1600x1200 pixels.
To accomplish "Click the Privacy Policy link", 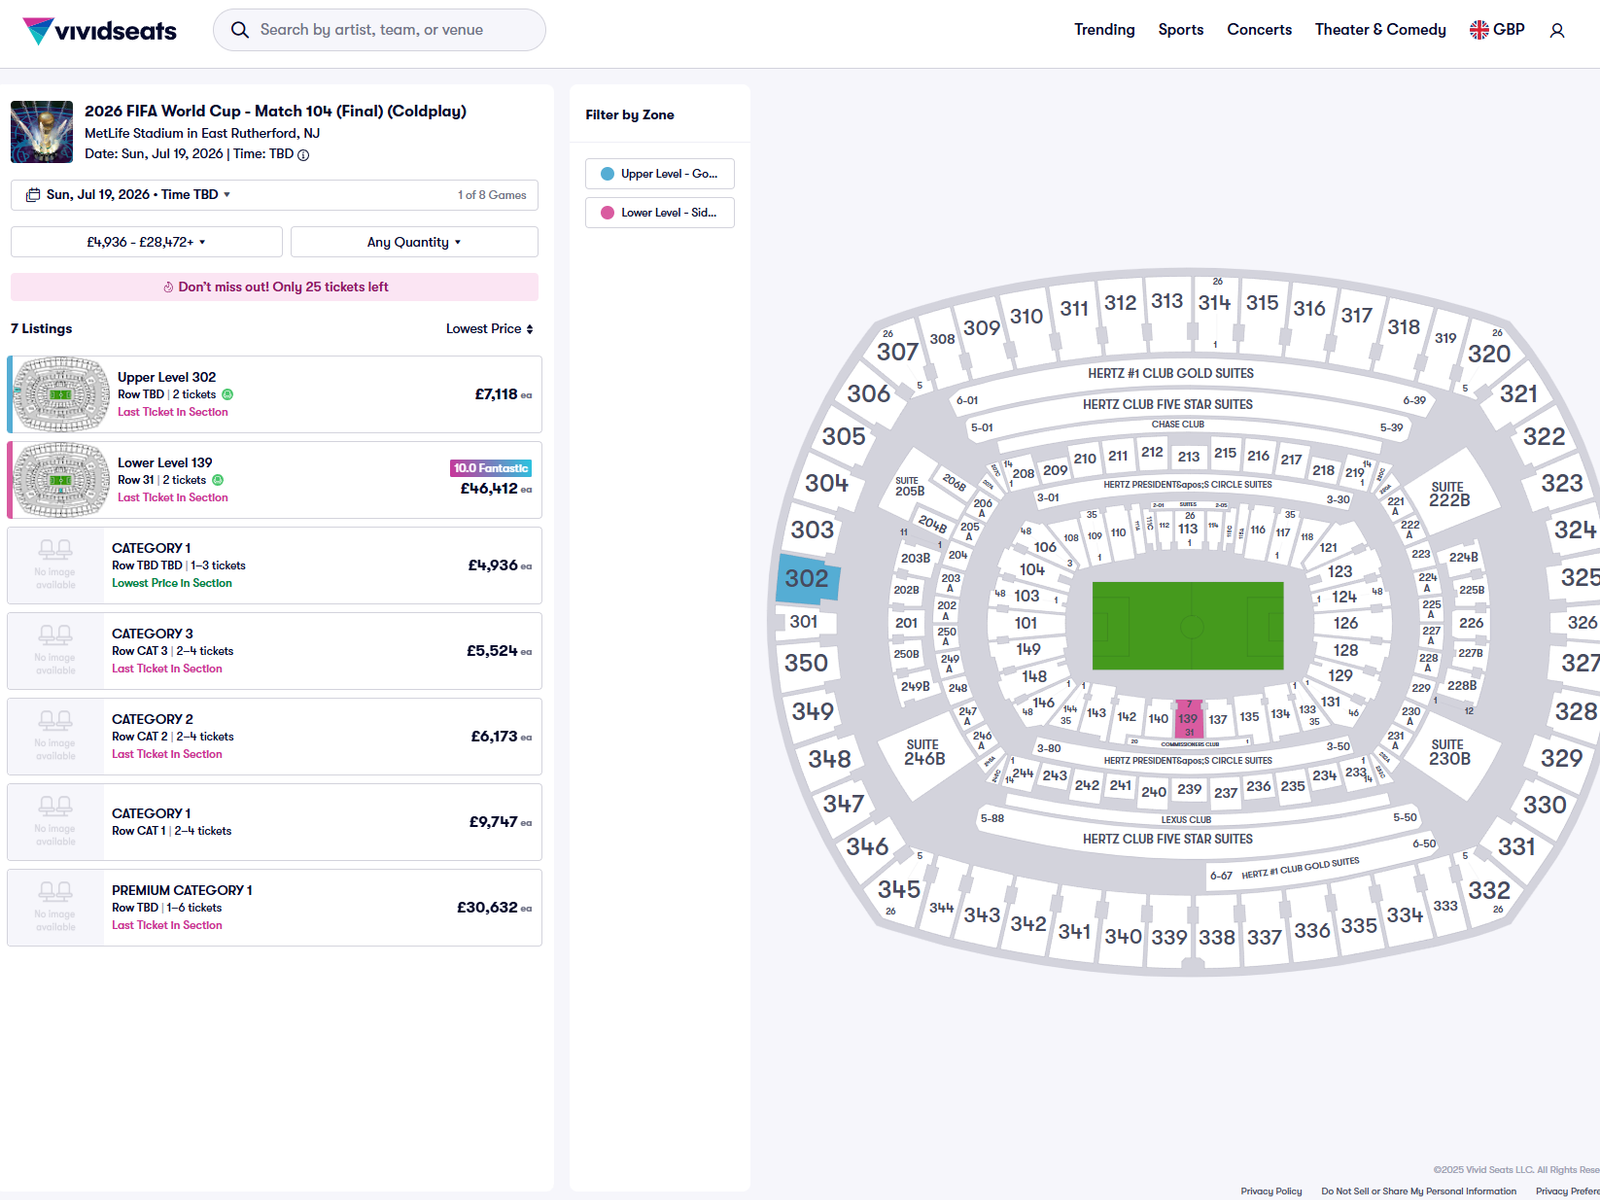I will [1271, 1191].
